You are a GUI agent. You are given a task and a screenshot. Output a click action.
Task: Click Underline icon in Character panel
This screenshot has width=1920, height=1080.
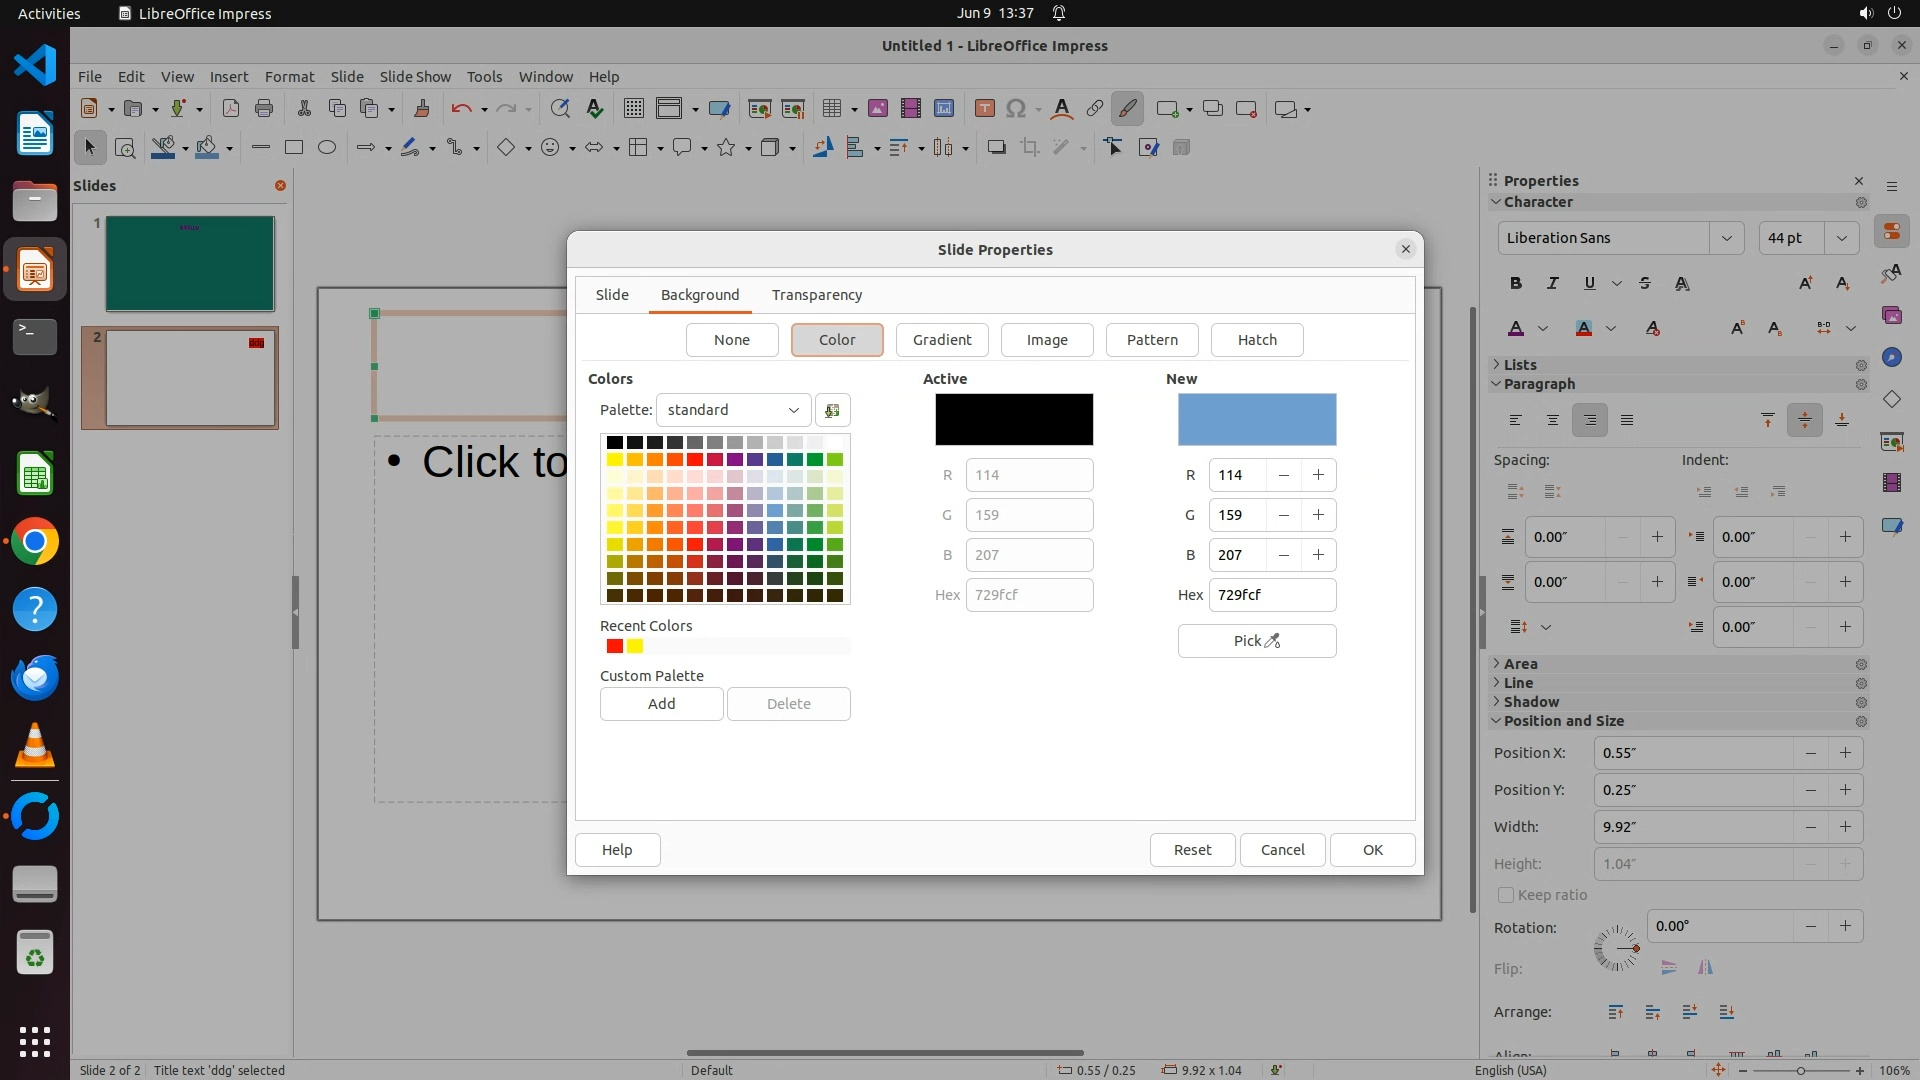point(1589,284)
